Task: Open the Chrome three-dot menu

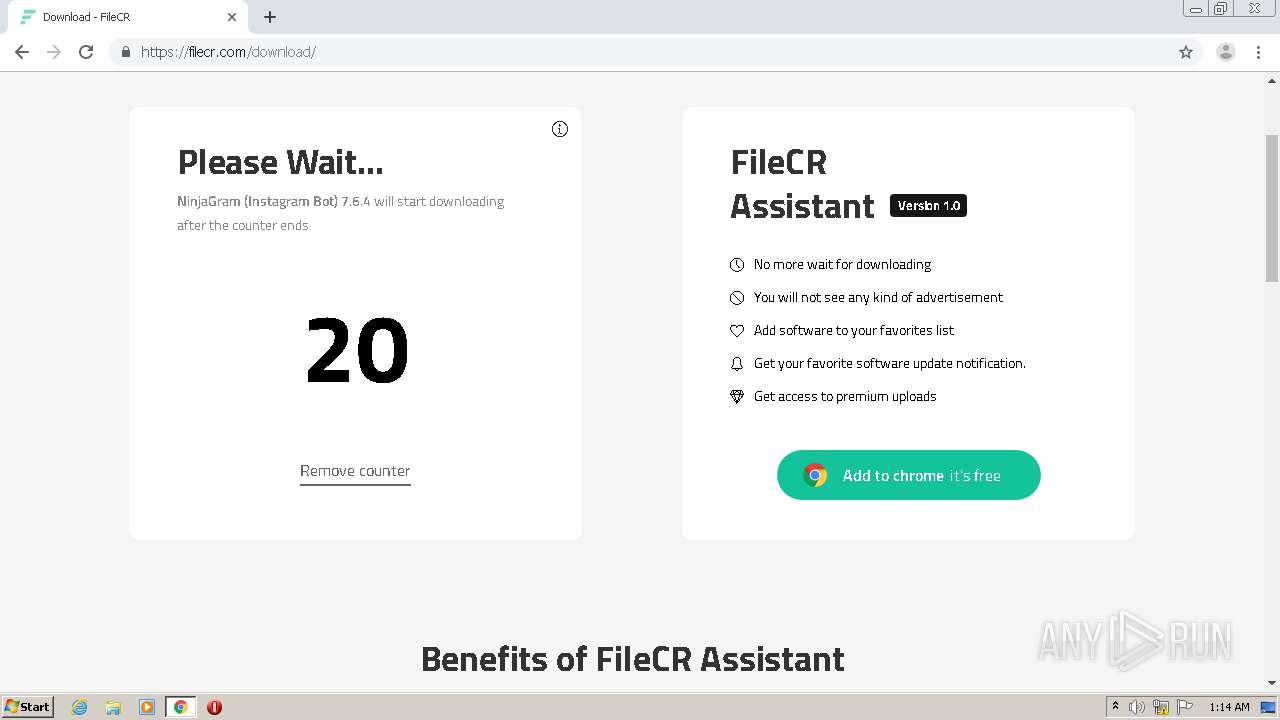Action: [1258, 52]
